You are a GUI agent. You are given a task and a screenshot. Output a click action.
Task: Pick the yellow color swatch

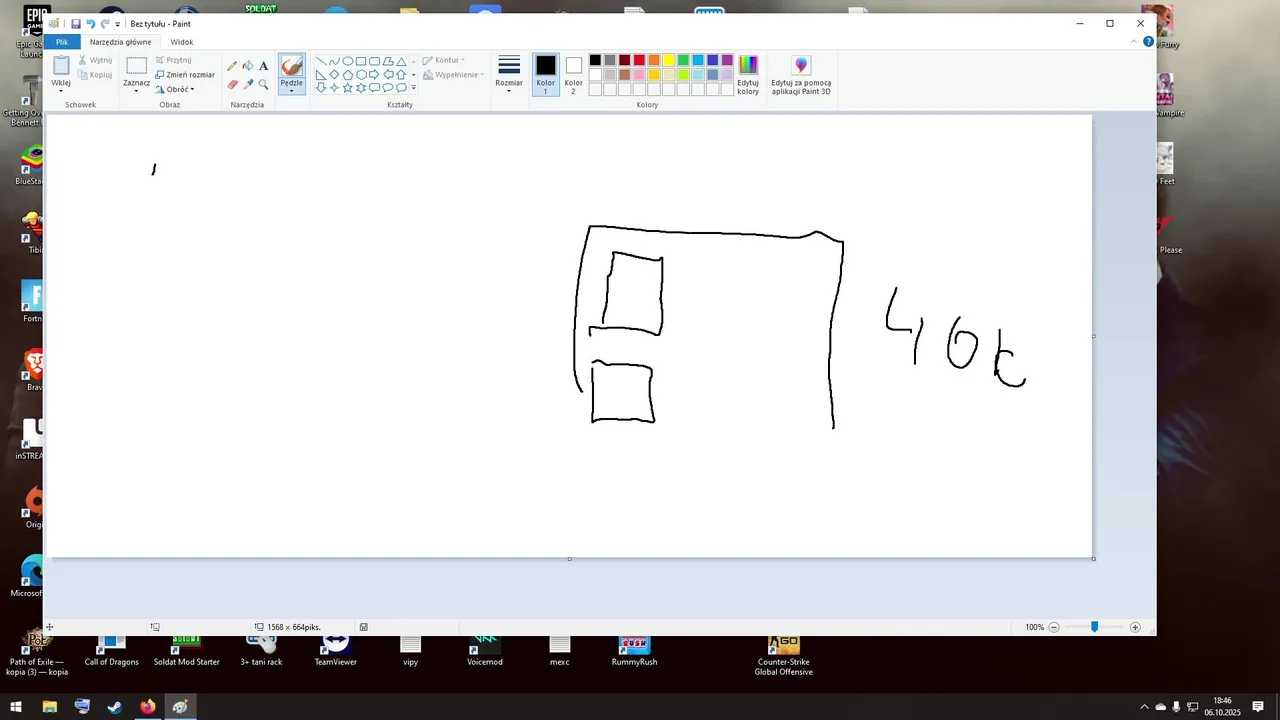pyautogui.click(x=668, y=60)
